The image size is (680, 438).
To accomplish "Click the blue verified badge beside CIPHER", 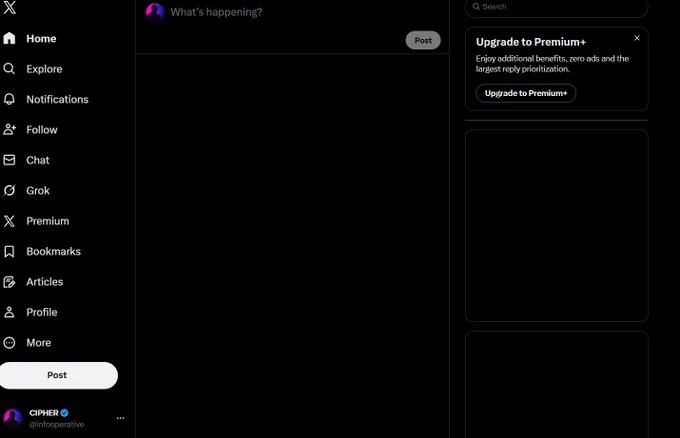I will (65, 413).
